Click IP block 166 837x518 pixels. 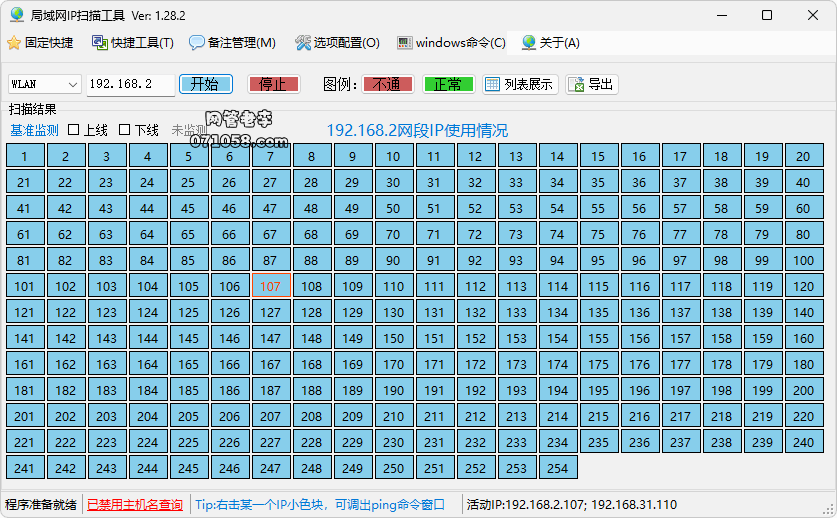(x=230, y=364)
